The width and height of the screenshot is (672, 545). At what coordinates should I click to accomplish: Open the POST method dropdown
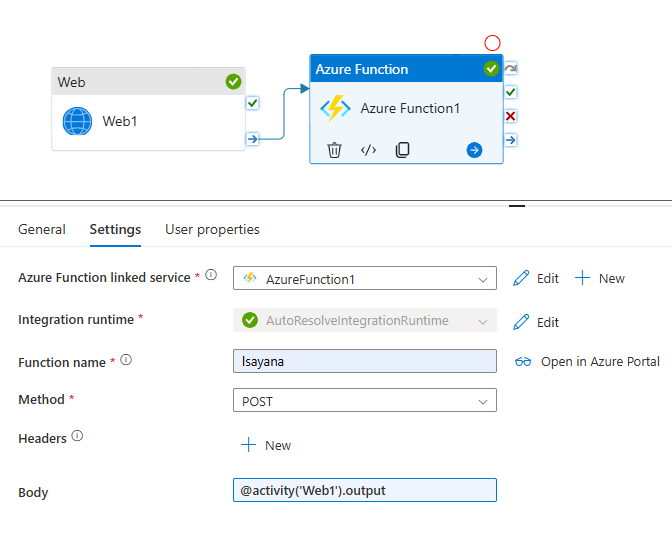point(365,400)
